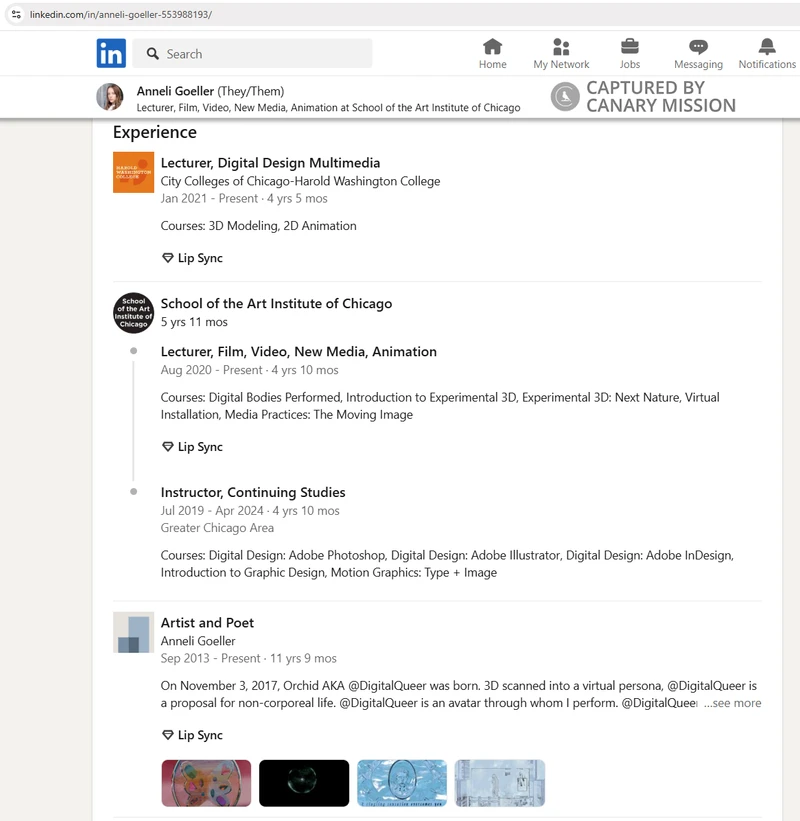800x821 pixels.
Task: Open the blue icy portrait media thumbnail
Action: click(402, 783)
